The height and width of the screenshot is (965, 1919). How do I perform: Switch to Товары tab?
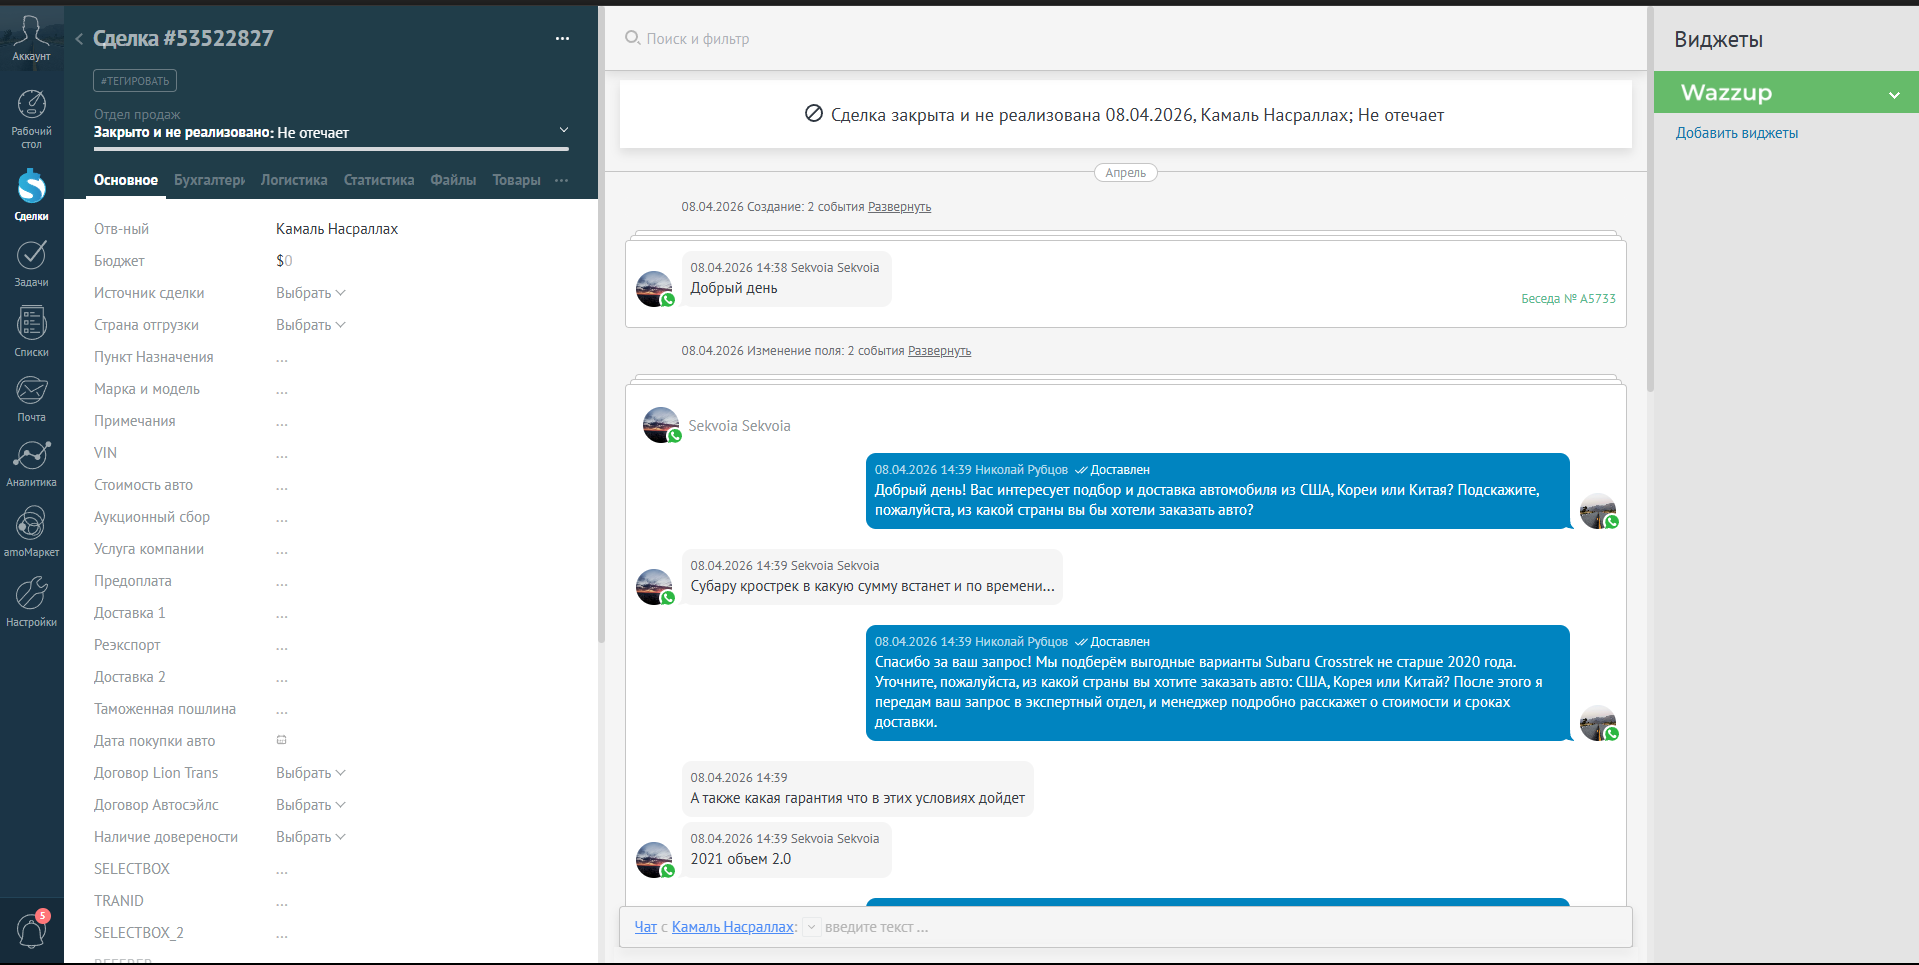516,180
